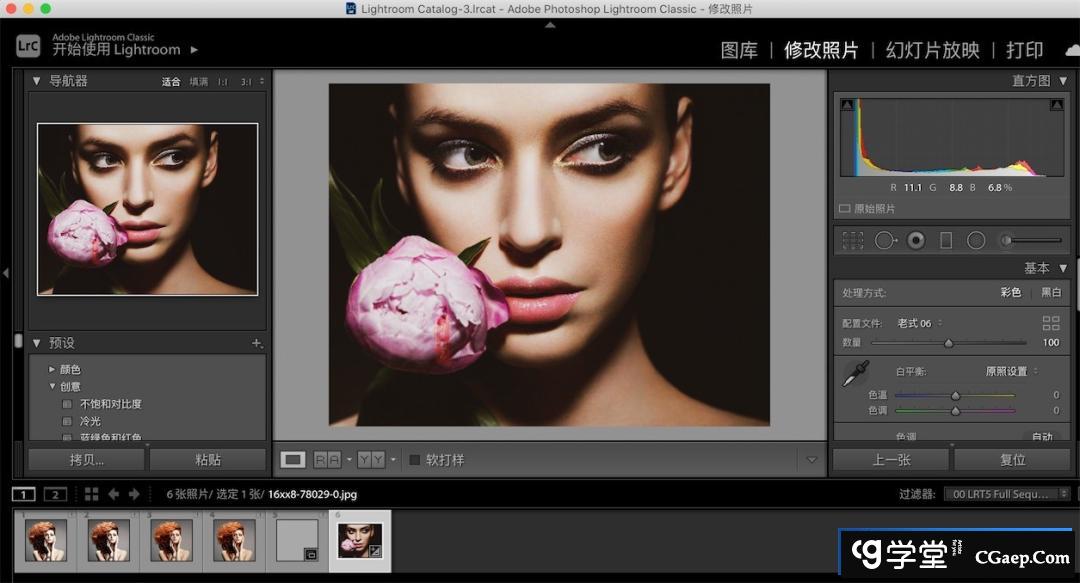1080x583 pixels.
Task: Click the plus icon in 预设 panel
Action: pyautogui.click(x=257, y=344)
